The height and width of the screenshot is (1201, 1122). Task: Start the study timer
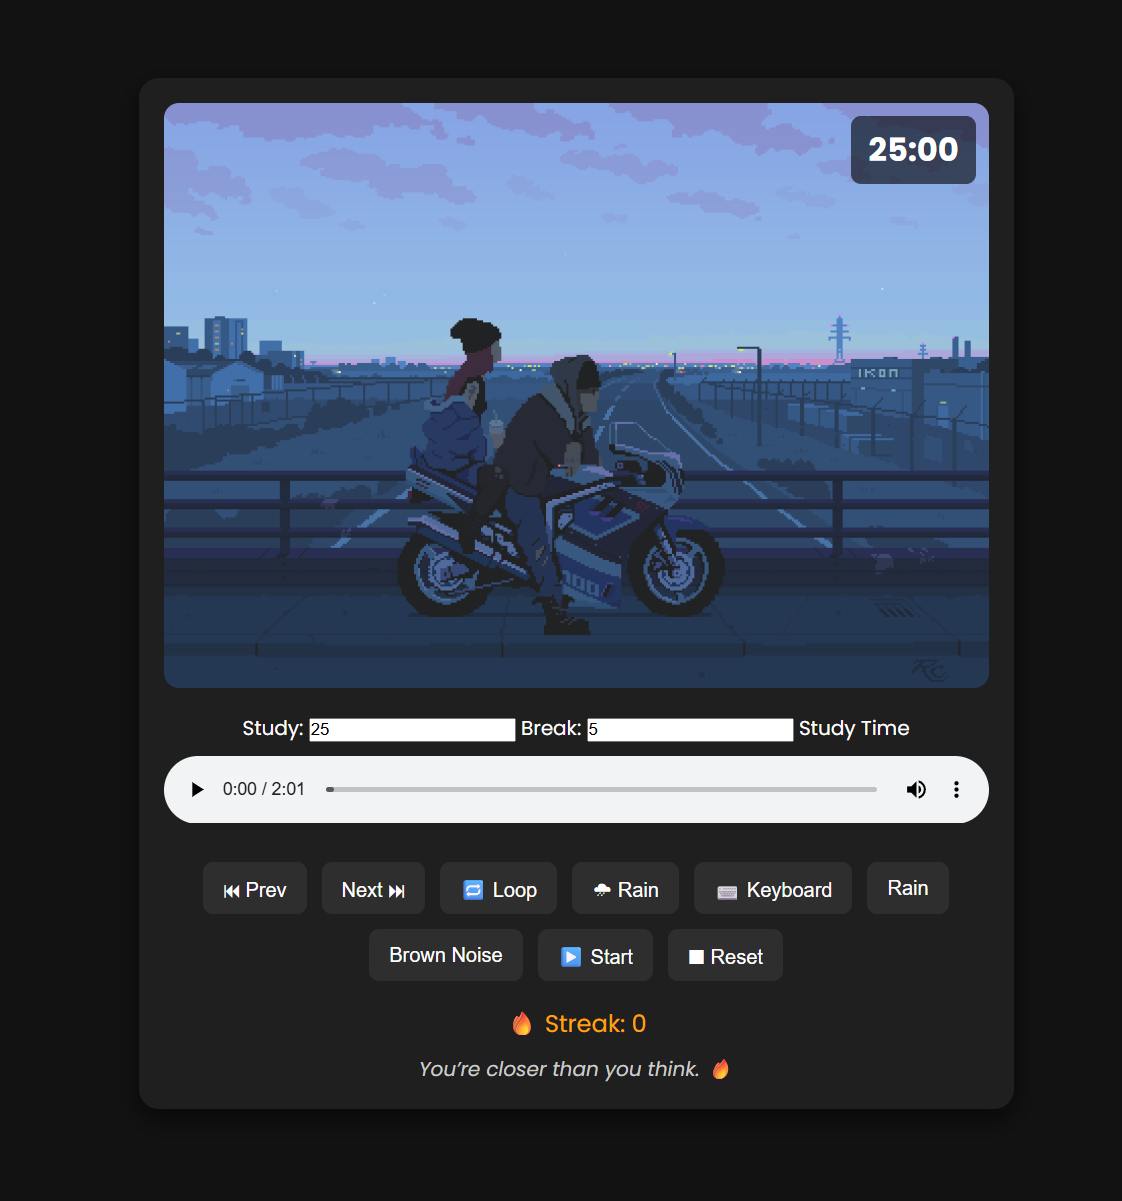coord(595,956)
